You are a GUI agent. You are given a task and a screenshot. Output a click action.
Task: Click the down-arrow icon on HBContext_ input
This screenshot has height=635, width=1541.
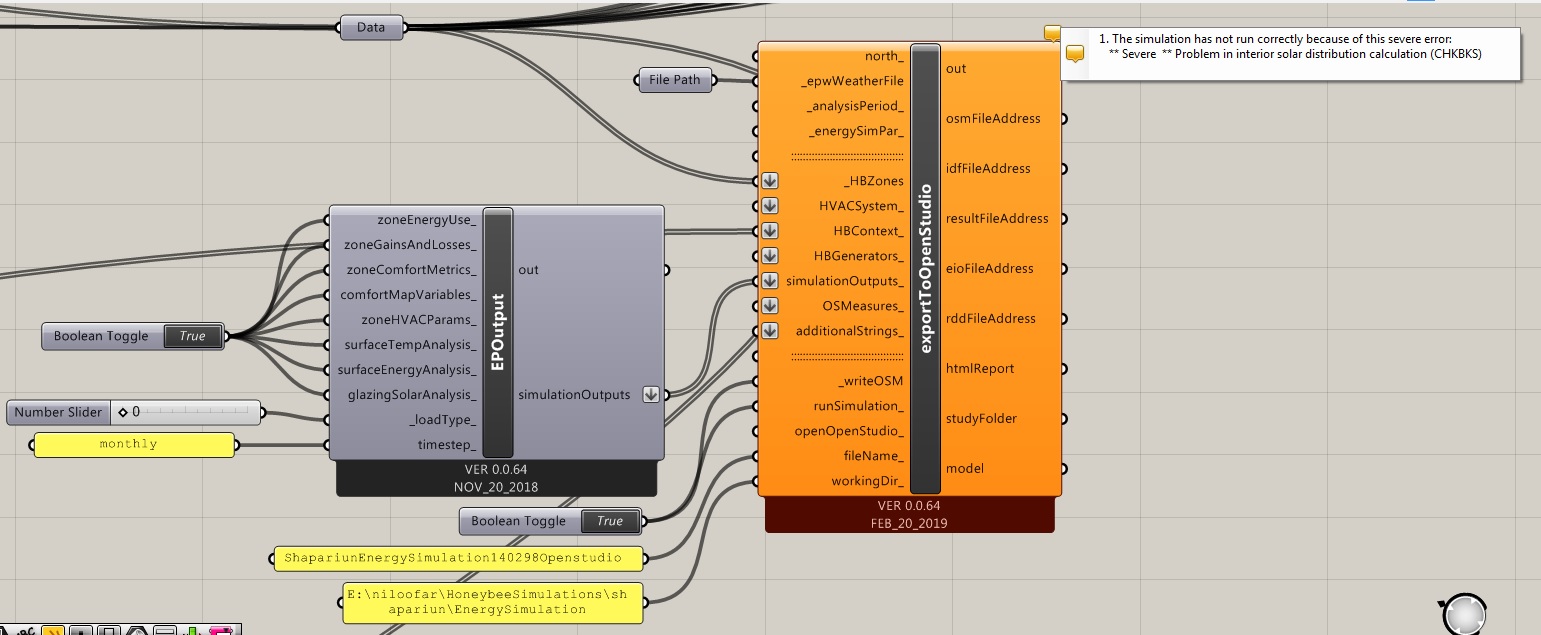pyautogui.click(x=769, y=231)
